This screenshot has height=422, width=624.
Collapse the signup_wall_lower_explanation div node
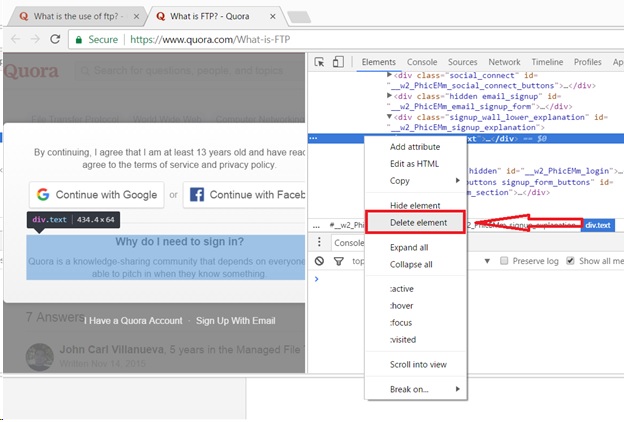pos(389,117)
